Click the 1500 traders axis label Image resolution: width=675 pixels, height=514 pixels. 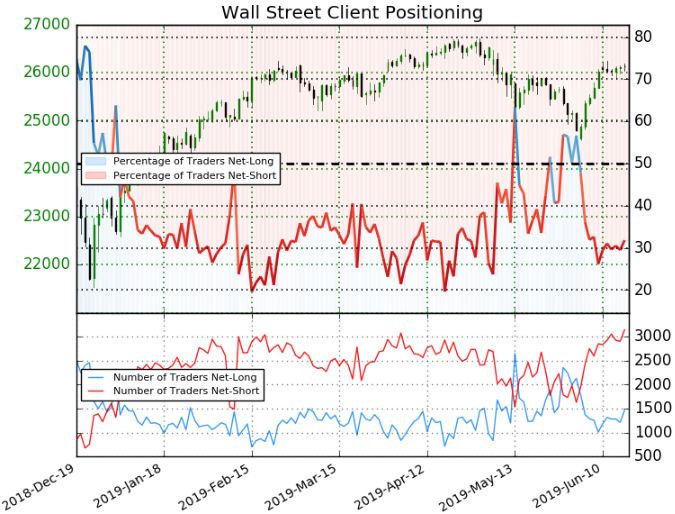pos(653,408)
